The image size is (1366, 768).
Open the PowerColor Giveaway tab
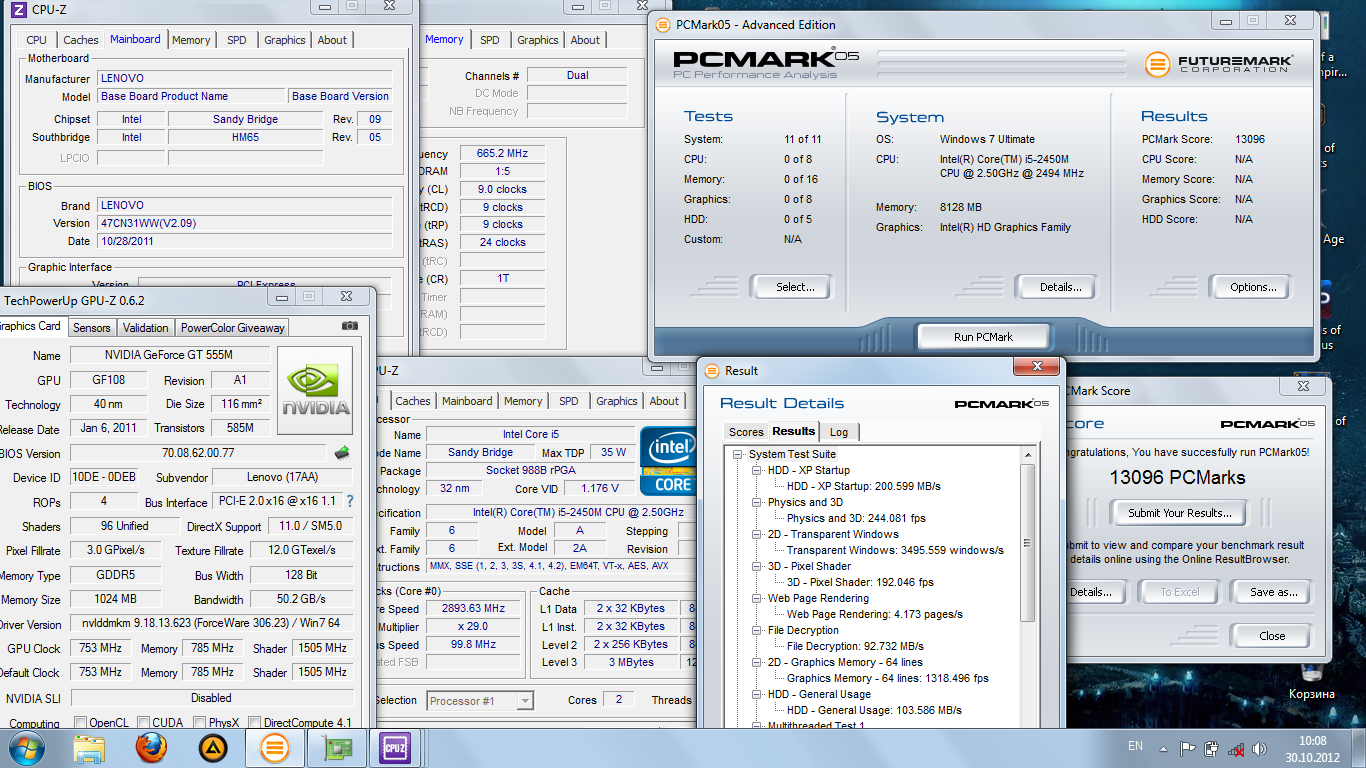(233, 328)
